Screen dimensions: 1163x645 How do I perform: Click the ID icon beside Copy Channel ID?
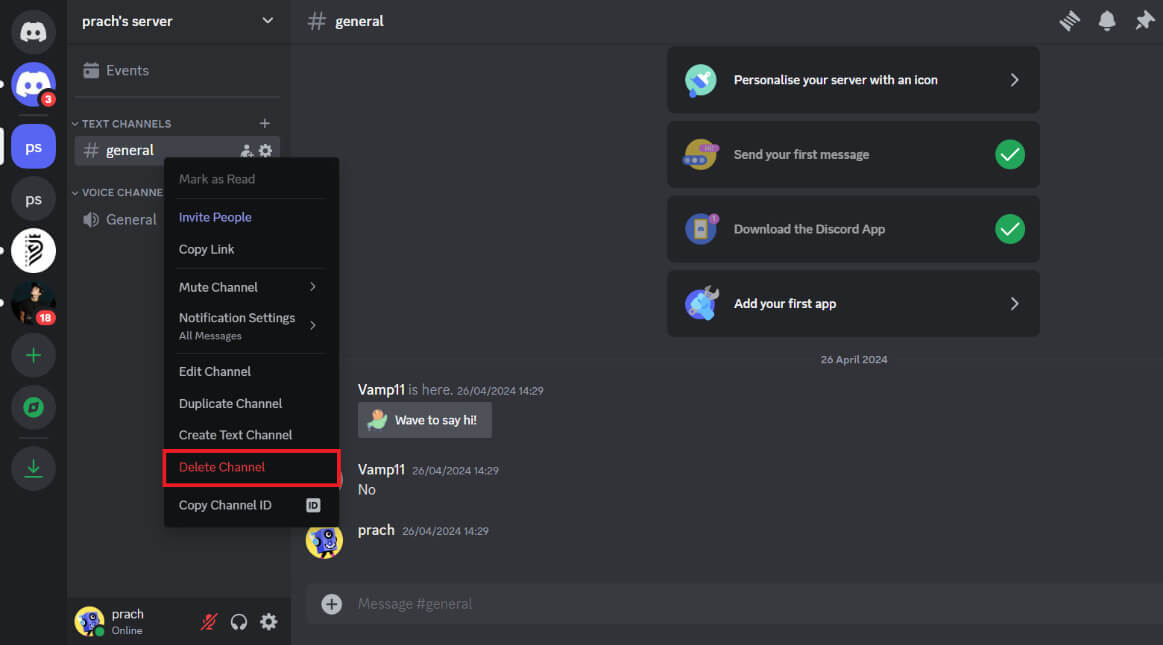pyautogui.click(x=313, y=506)
